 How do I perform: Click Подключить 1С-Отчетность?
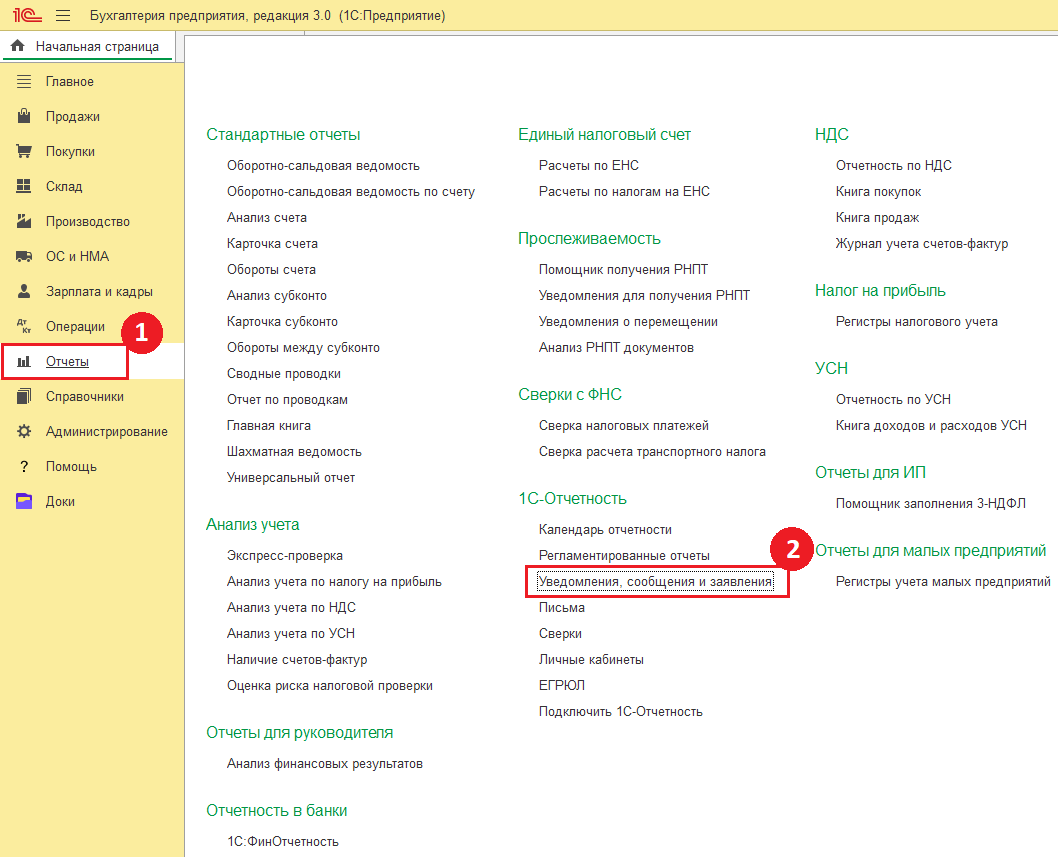click(x=620, y=712)
